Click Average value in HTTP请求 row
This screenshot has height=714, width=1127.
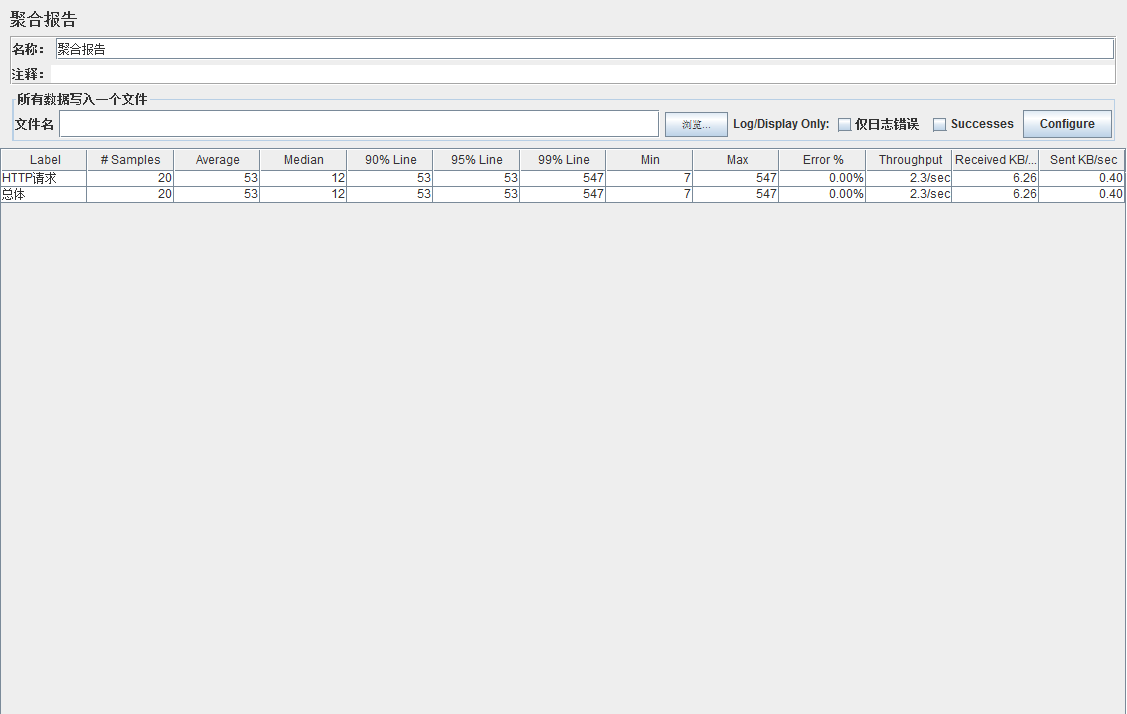(x=217, y=178)
